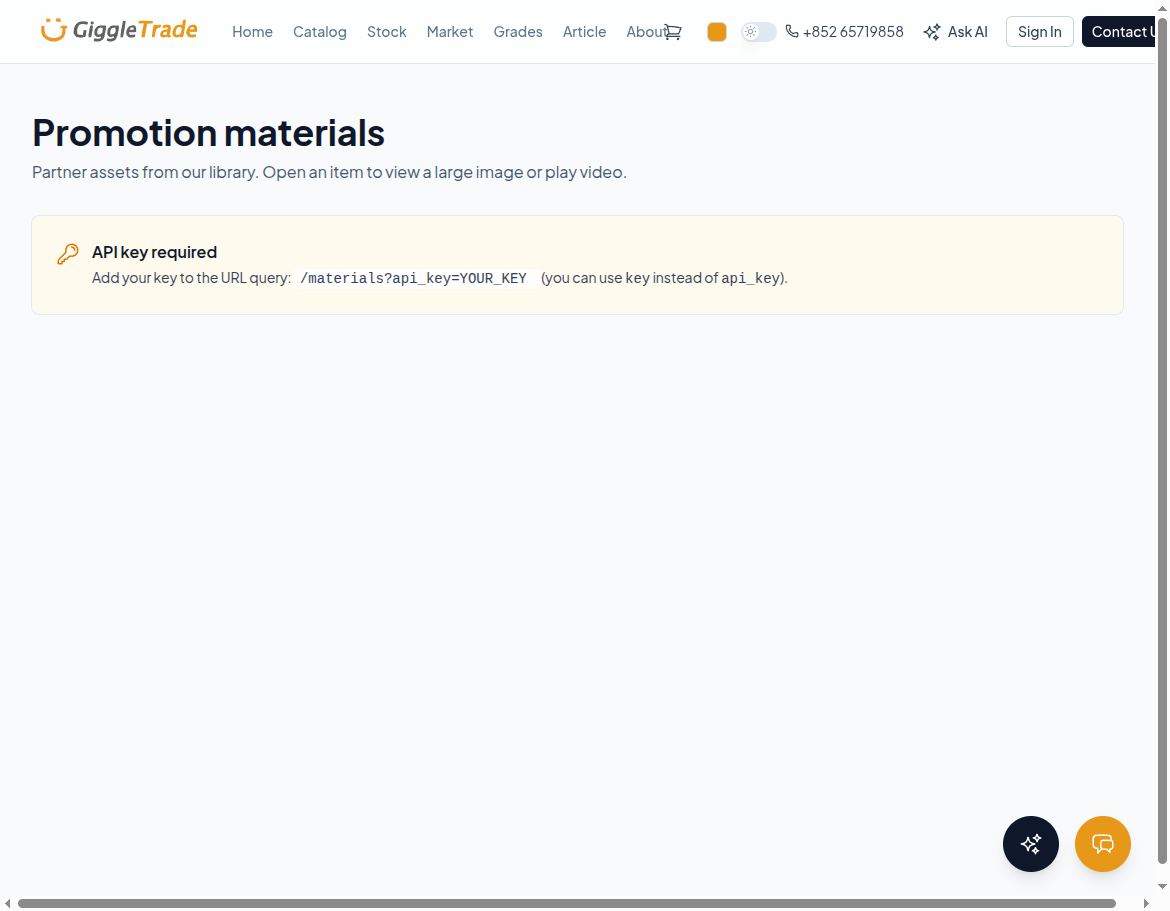Image resolution: width=1170 pixels, height=911 pixels.
Task: Expand the Catalog navigation item
Action: 320,31
